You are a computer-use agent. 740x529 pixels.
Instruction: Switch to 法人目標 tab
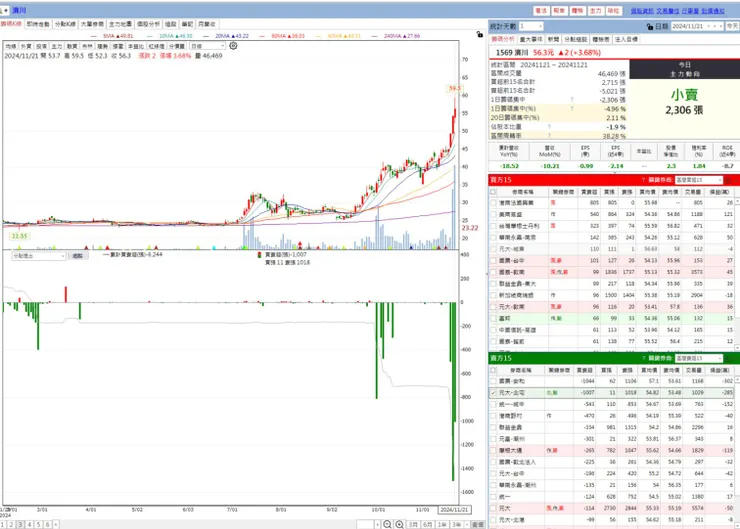(x=626, y=39)
